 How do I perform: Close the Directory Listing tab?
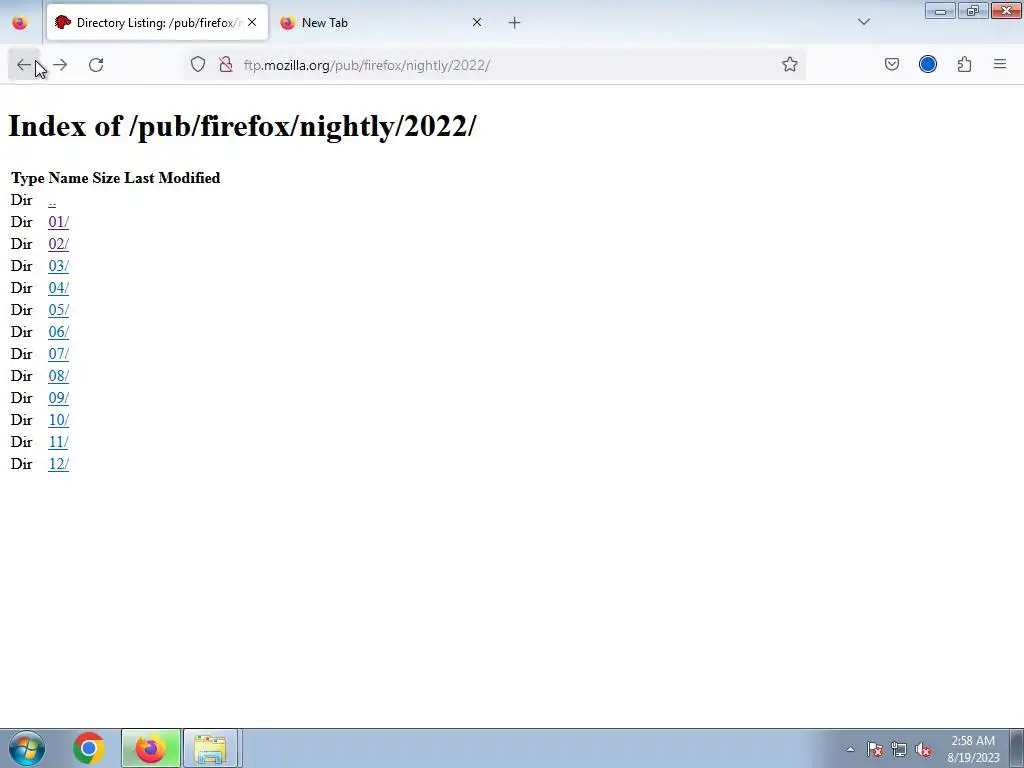tap(252, 22)
